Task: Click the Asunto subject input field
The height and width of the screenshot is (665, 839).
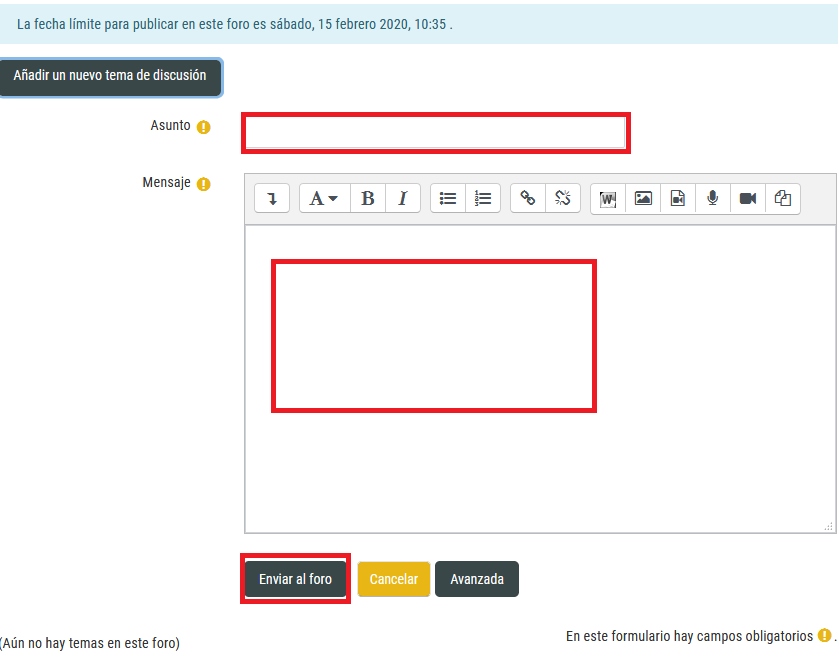Action: [x=435, y=133]
